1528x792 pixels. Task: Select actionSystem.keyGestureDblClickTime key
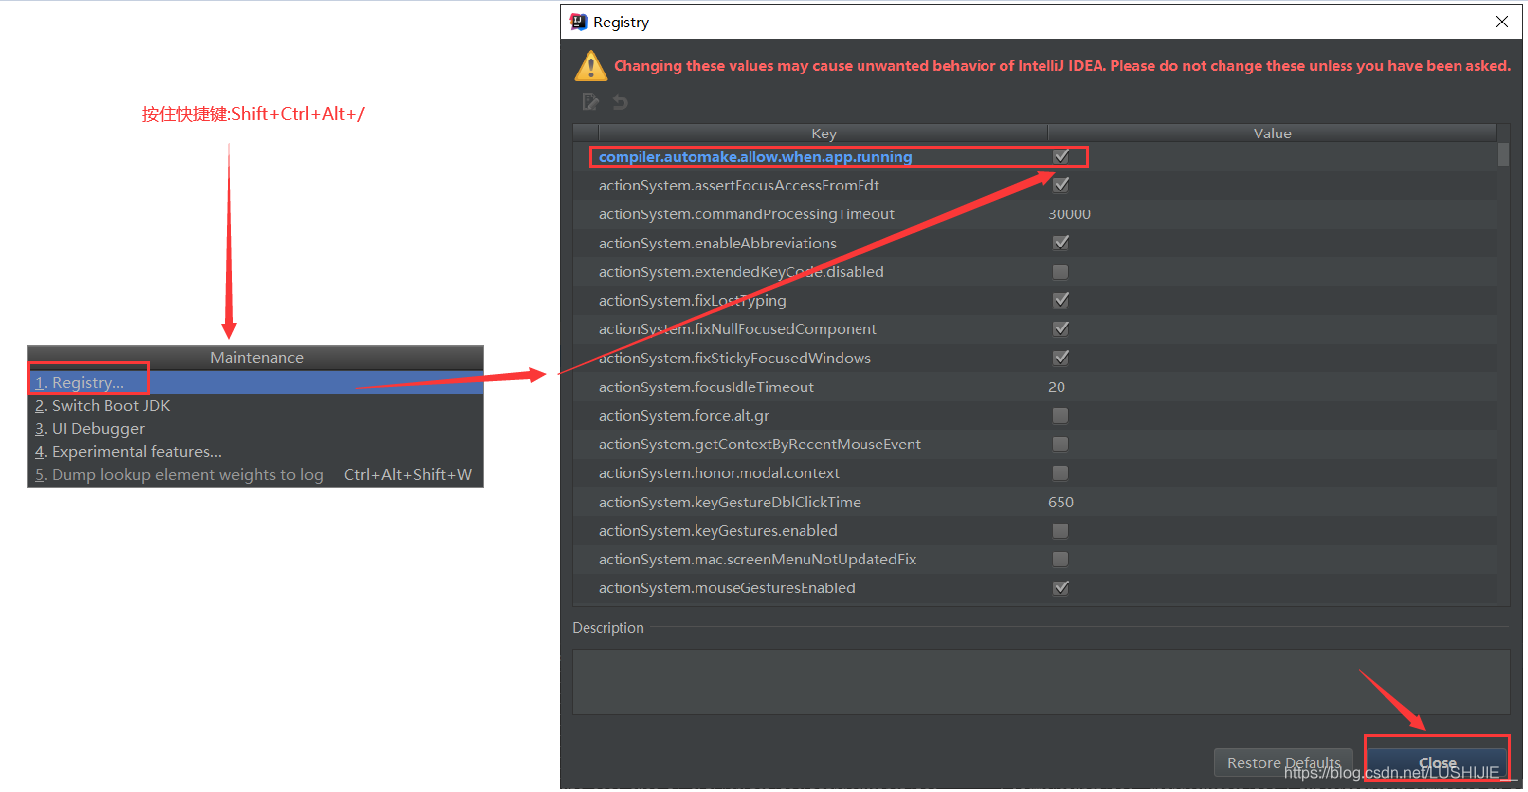point(729,502)
